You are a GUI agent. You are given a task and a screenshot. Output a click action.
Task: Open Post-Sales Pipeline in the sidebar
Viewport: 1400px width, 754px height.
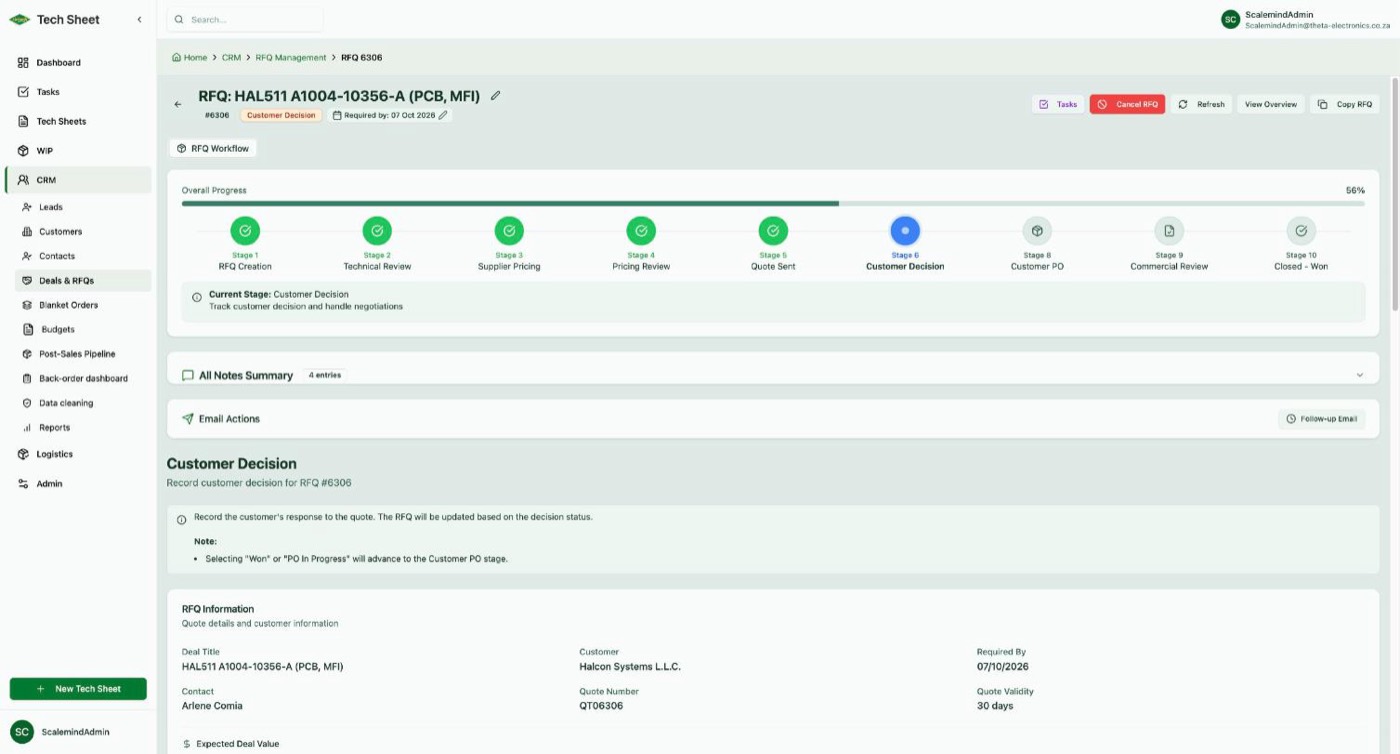pyautogui.click(x=82, y=354)
